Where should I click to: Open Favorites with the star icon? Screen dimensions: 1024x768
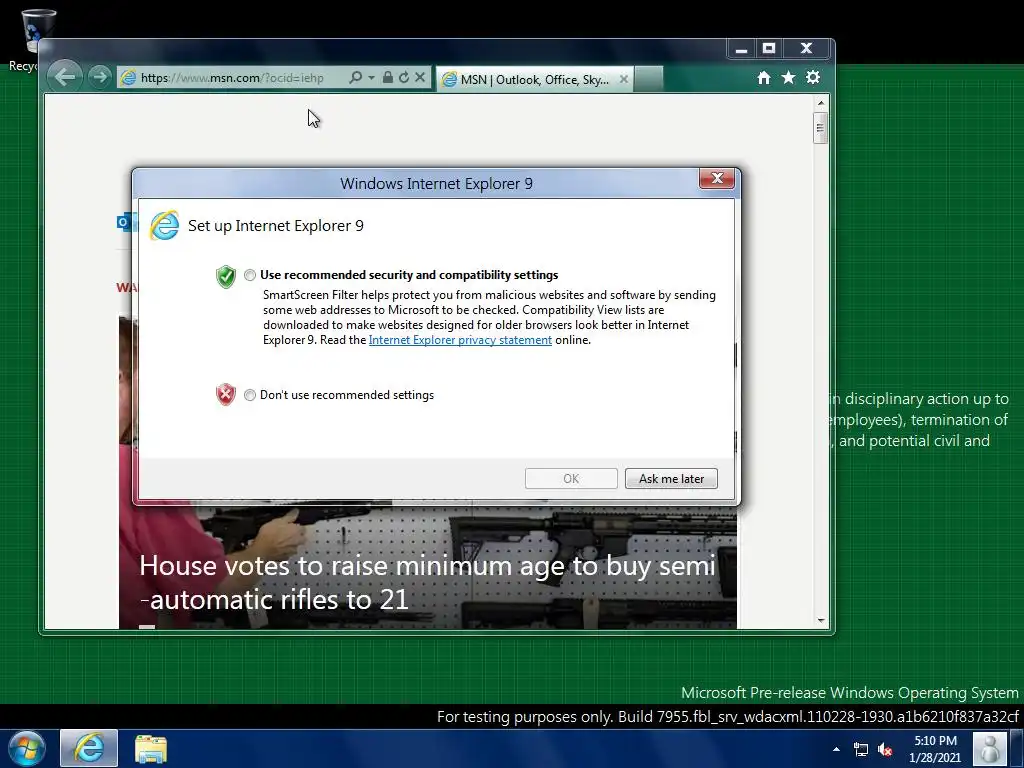788,78
